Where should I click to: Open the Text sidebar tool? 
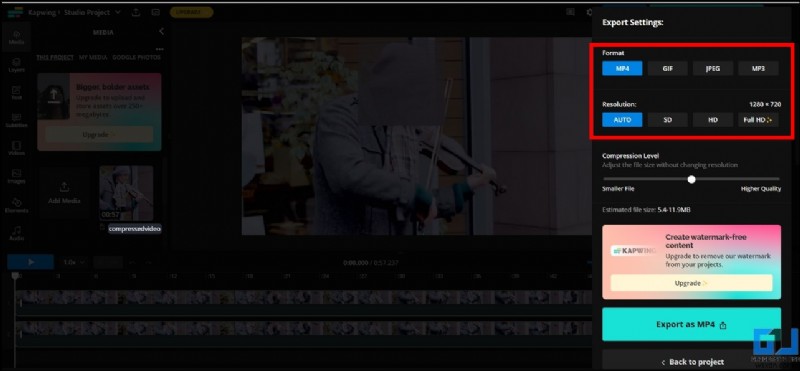(x=16, y=93)
